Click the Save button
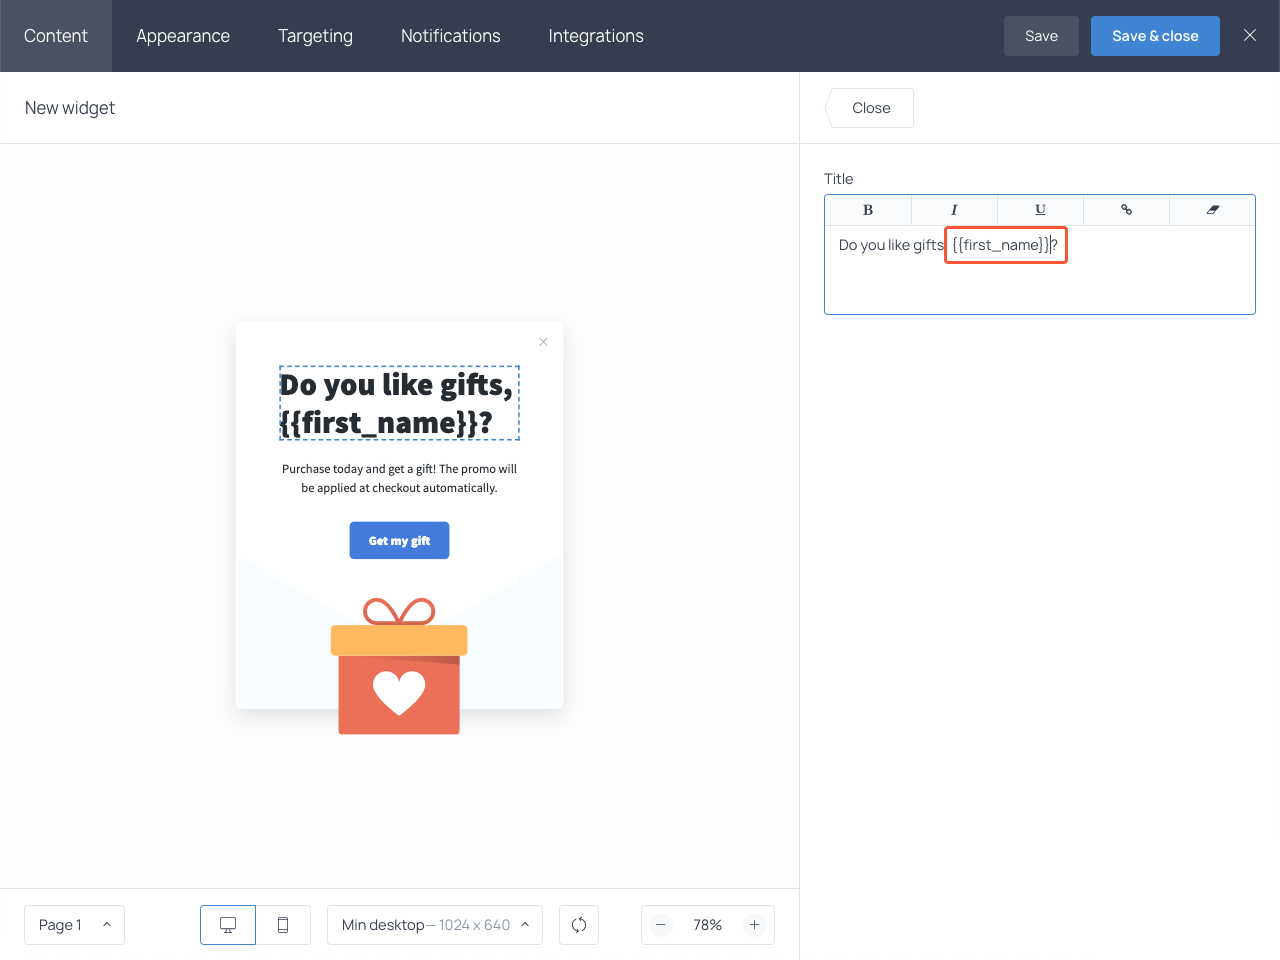Screen dimensions: 1280x960 (1041, 35)
